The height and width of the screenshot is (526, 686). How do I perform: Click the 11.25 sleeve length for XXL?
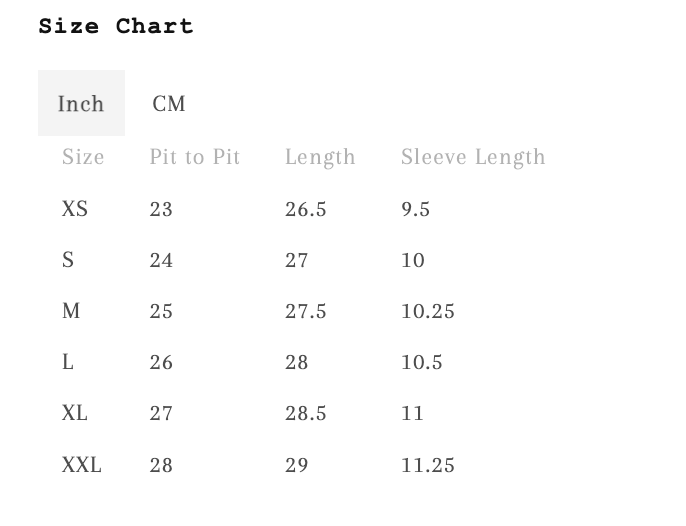tap(428, 465)
